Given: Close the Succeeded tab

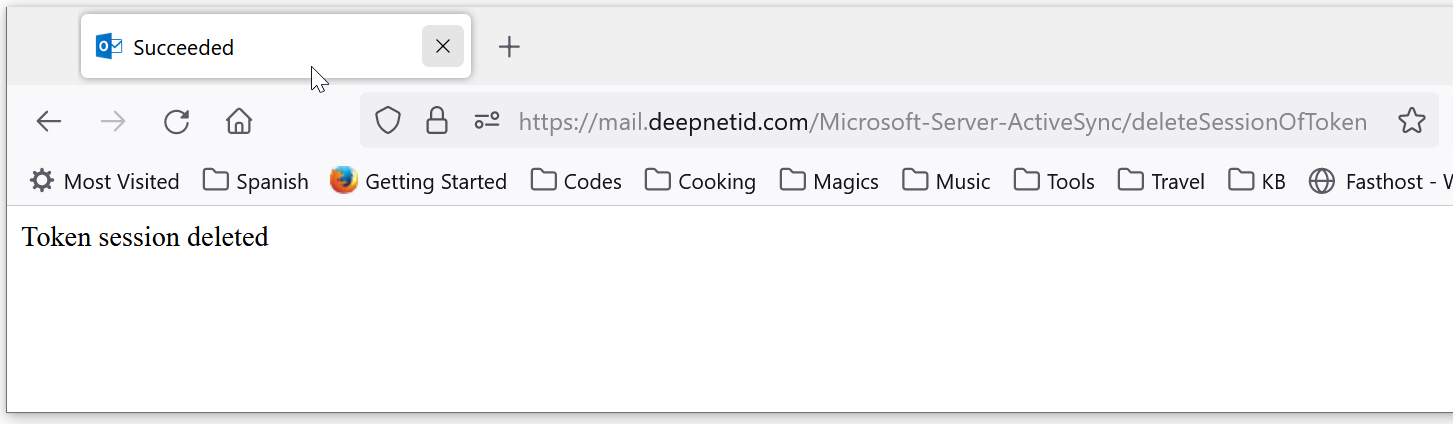Looking at the screenshot, I should click(x=443, y=47).
